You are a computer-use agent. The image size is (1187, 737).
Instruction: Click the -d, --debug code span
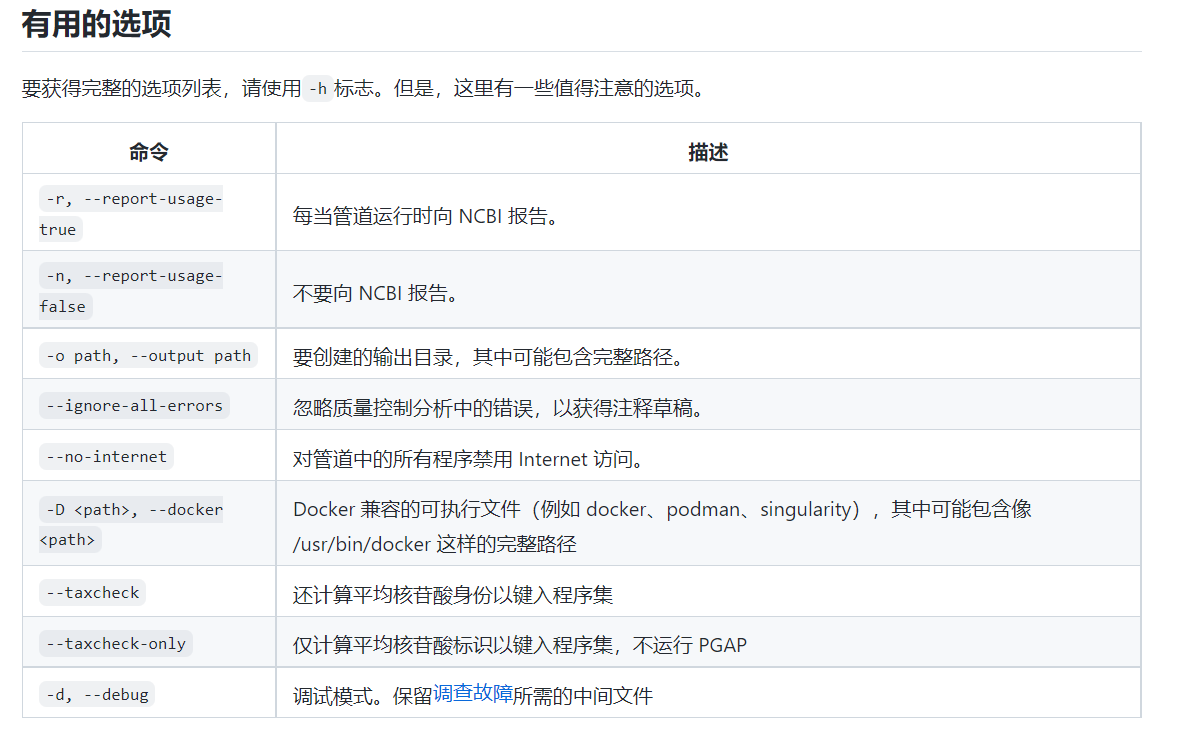[96, 693]
